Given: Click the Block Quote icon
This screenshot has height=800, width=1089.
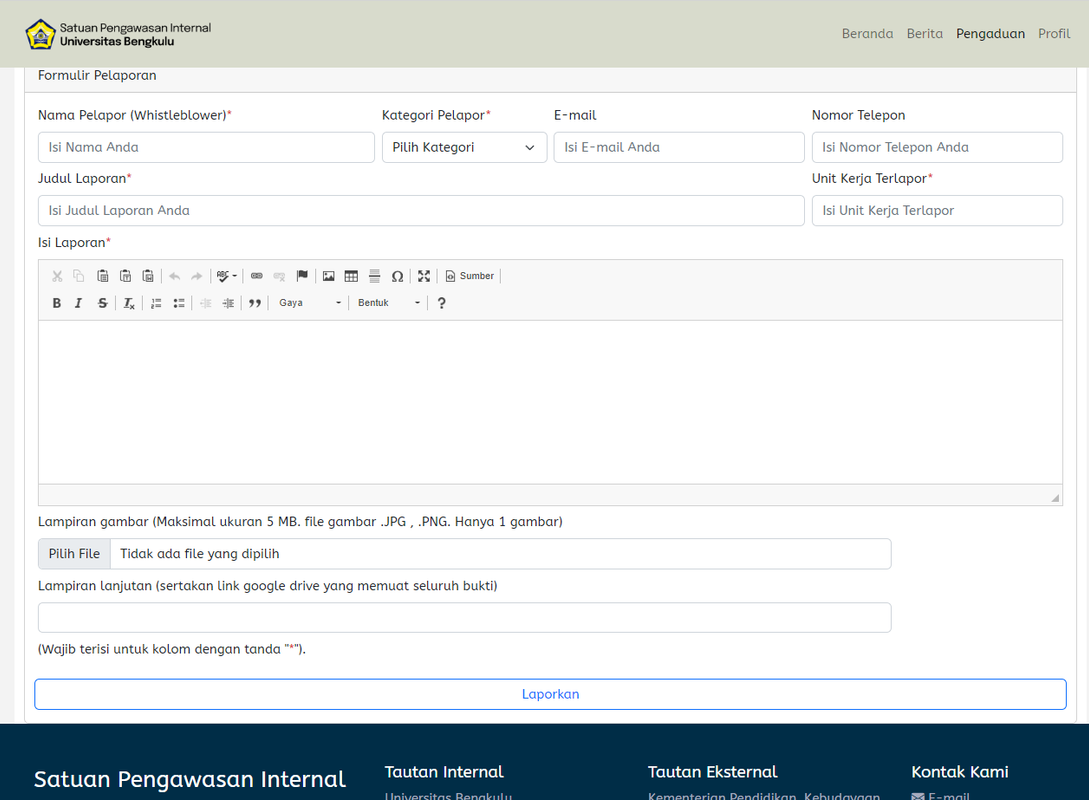Looking at the screenshot, I should [x=255, y=303].
